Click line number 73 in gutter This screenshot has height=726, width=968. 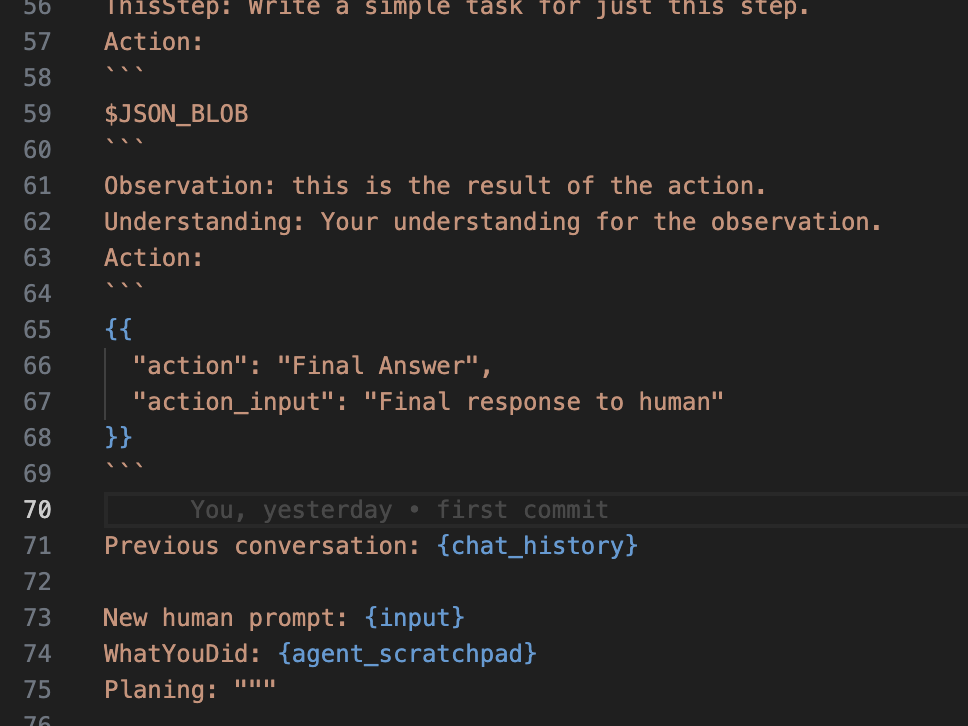click(x=37, y=618)
